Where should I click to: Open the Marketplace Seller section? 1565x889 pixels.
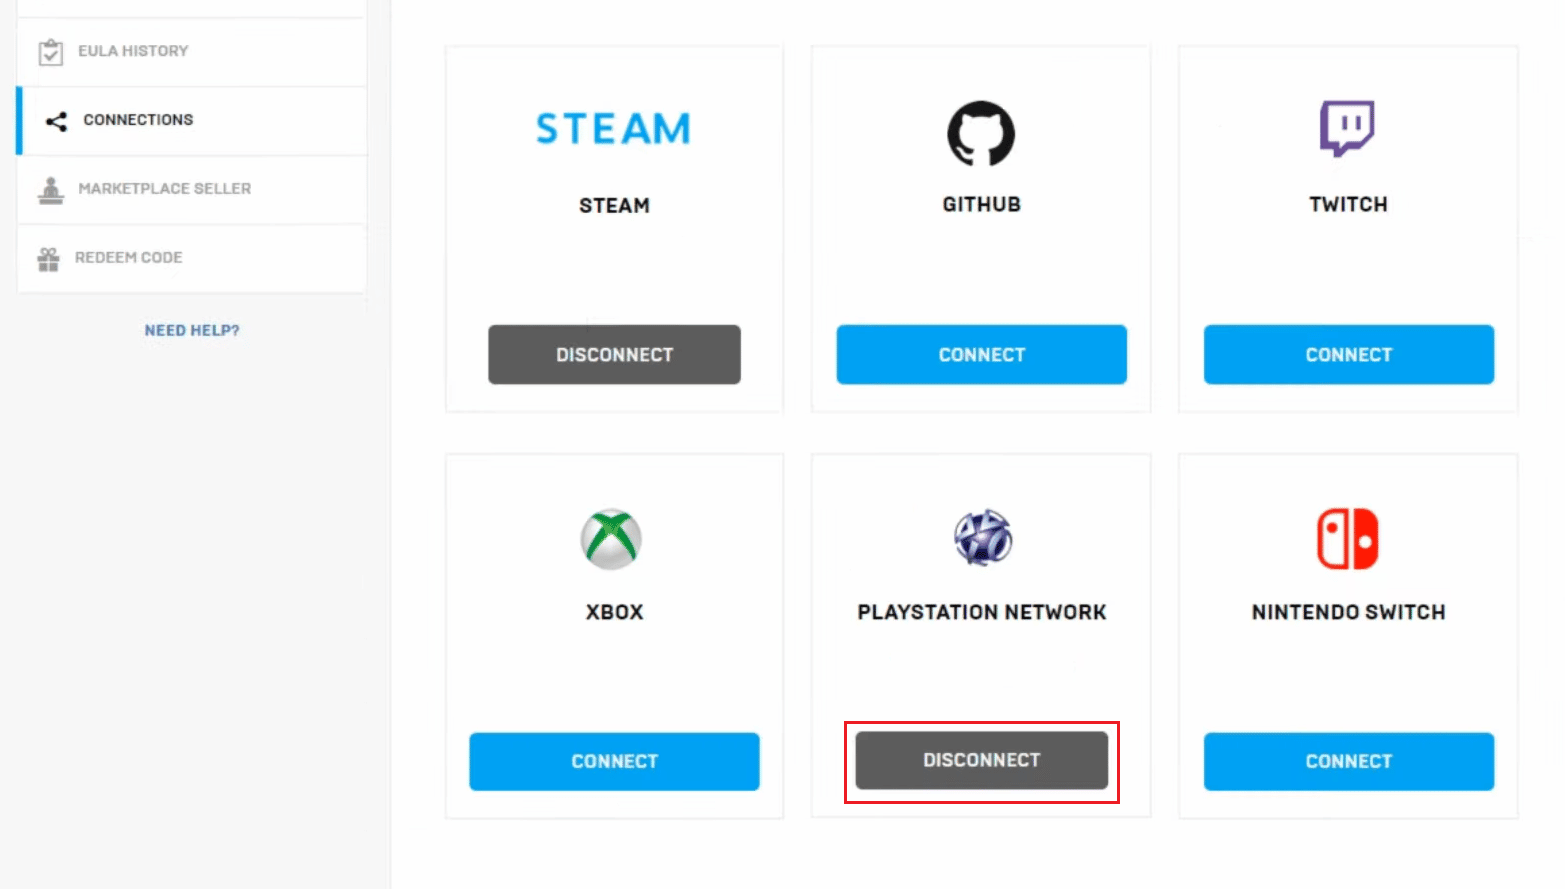(163, 188)
